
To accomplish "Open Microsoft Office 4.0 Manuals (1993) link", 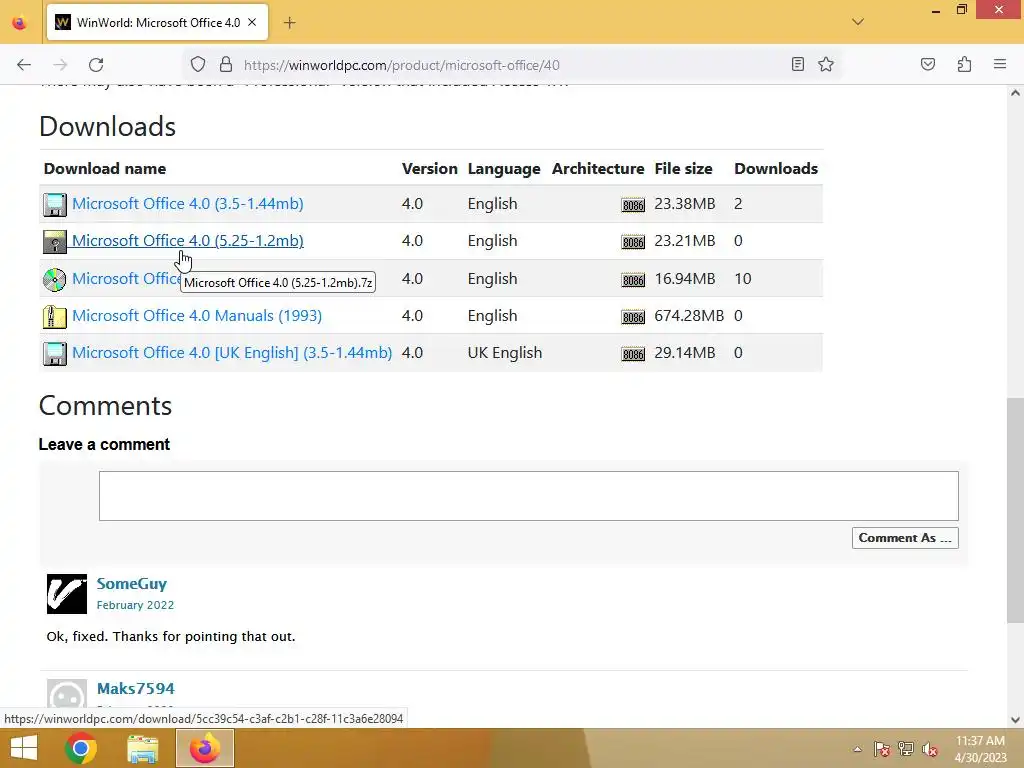I will [197, 316].
